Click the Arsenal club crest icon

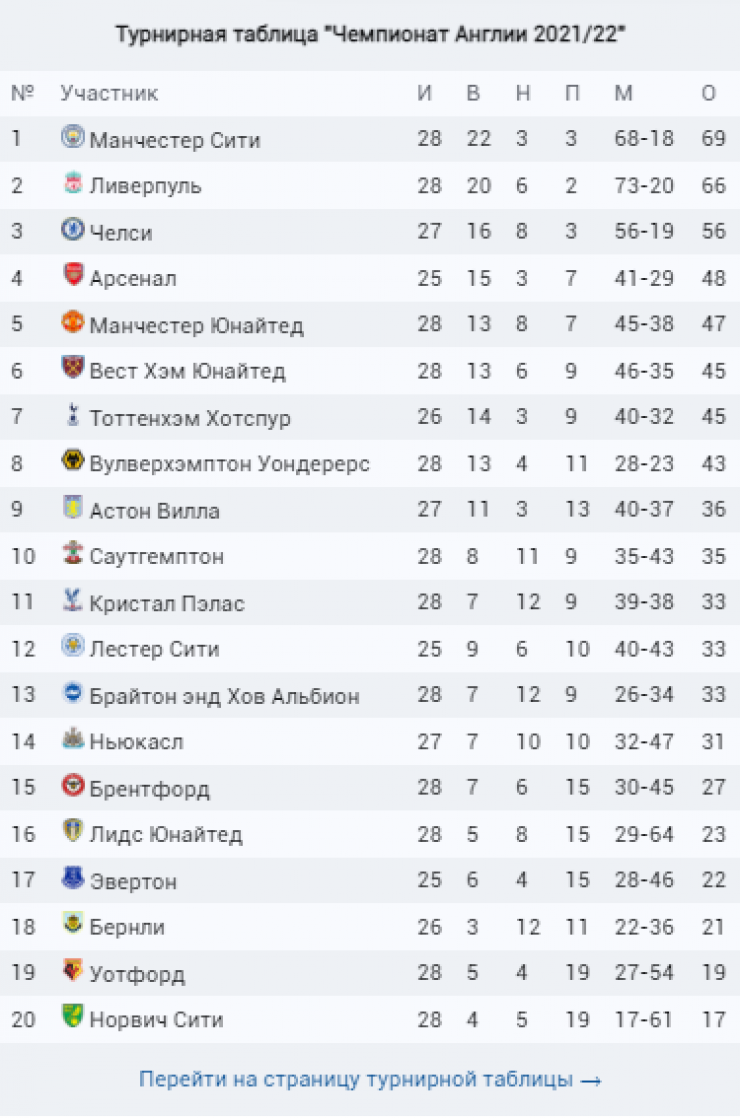click(x=73, y=277)
